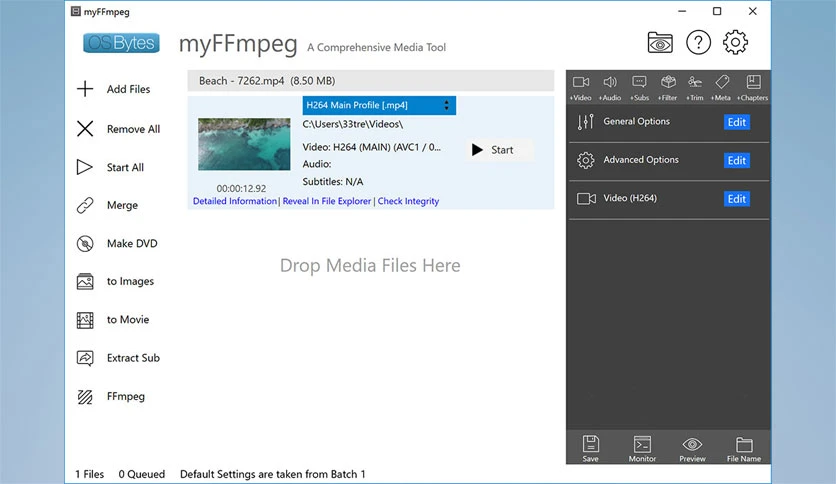Save the batch settings
Image resolution: width=836 pixels, height=484 pixels.
590,448
